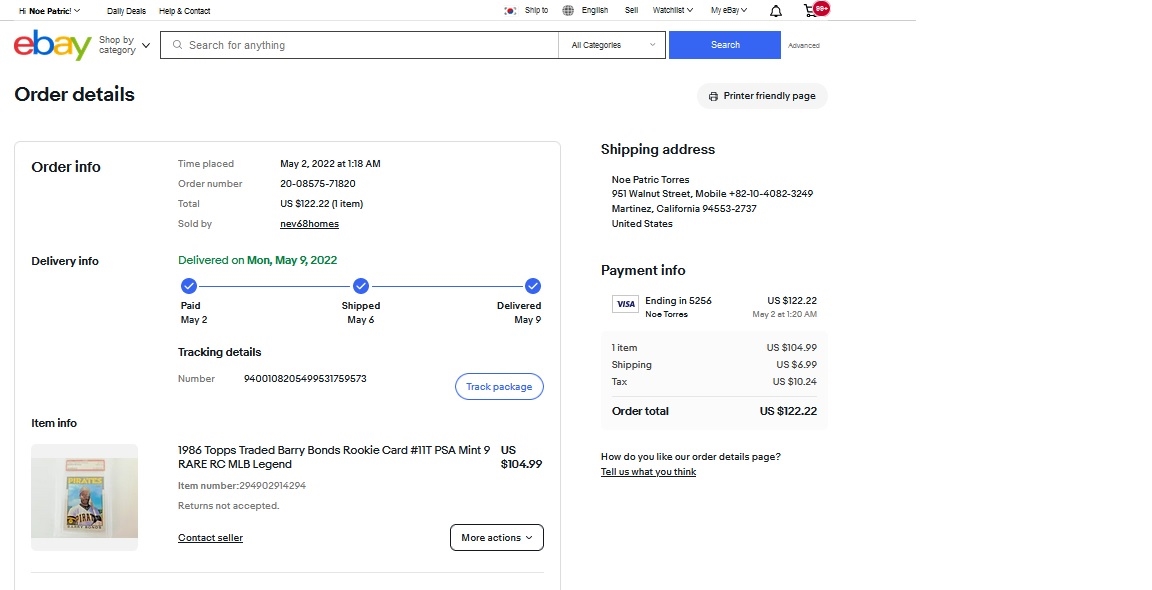This screenshot has width=1152, height=590.
Task: Select the English language option
Action: click(594, 10)
